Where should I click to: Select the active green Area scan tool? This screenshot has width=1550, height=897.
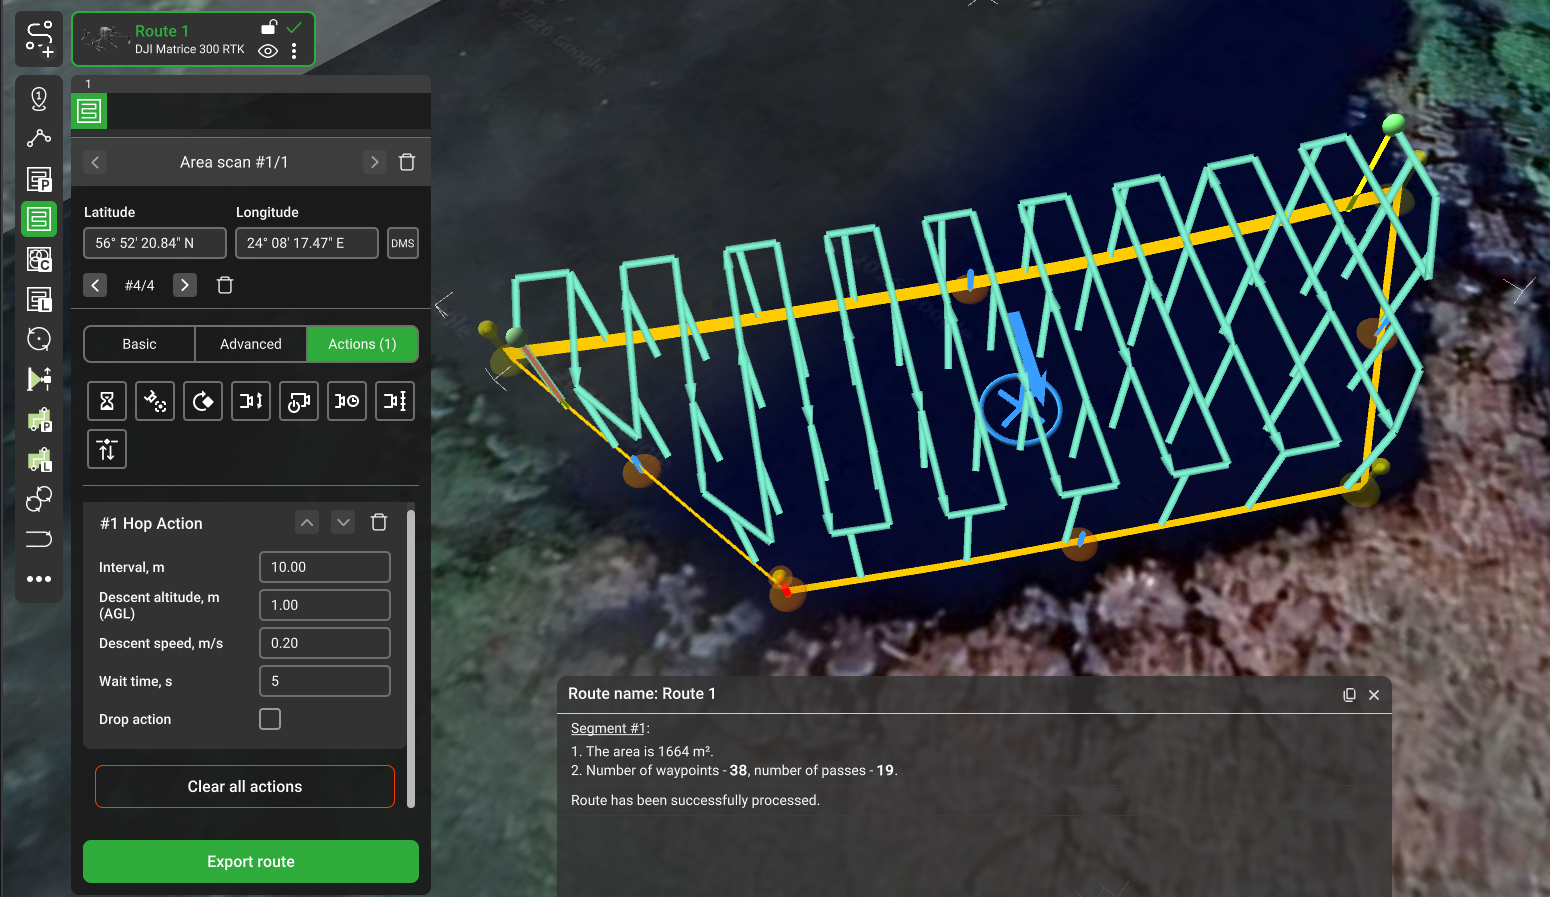39,219
